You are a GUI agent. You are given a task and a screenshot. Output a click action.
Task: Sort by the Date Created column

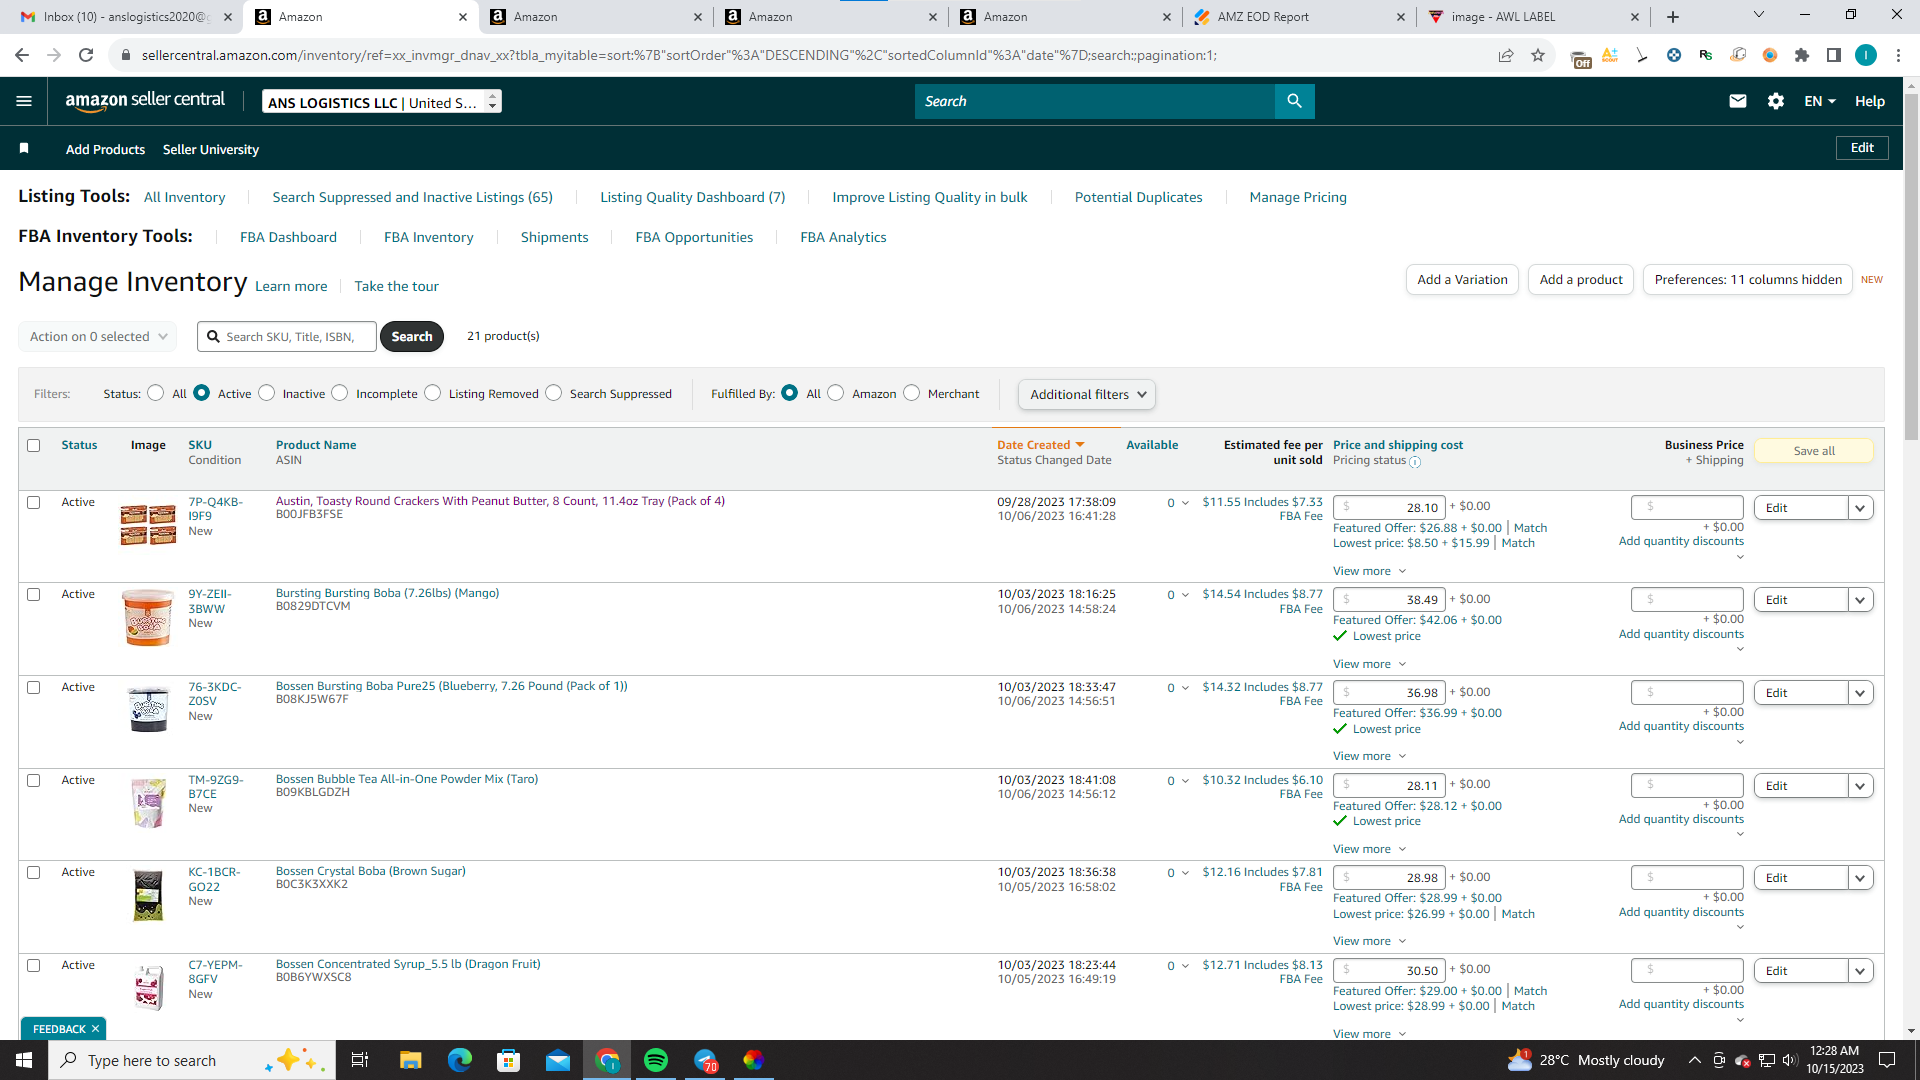tap(1040, 445)
